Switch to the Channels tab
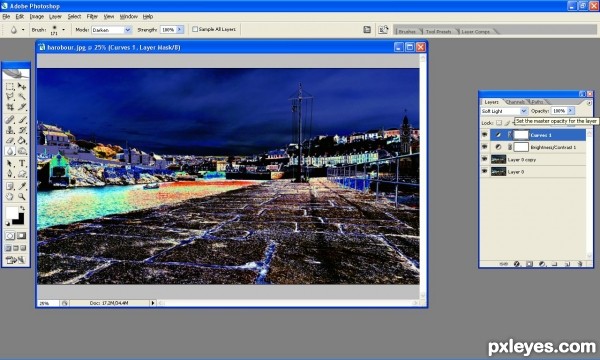 click(x=515, y=102)
